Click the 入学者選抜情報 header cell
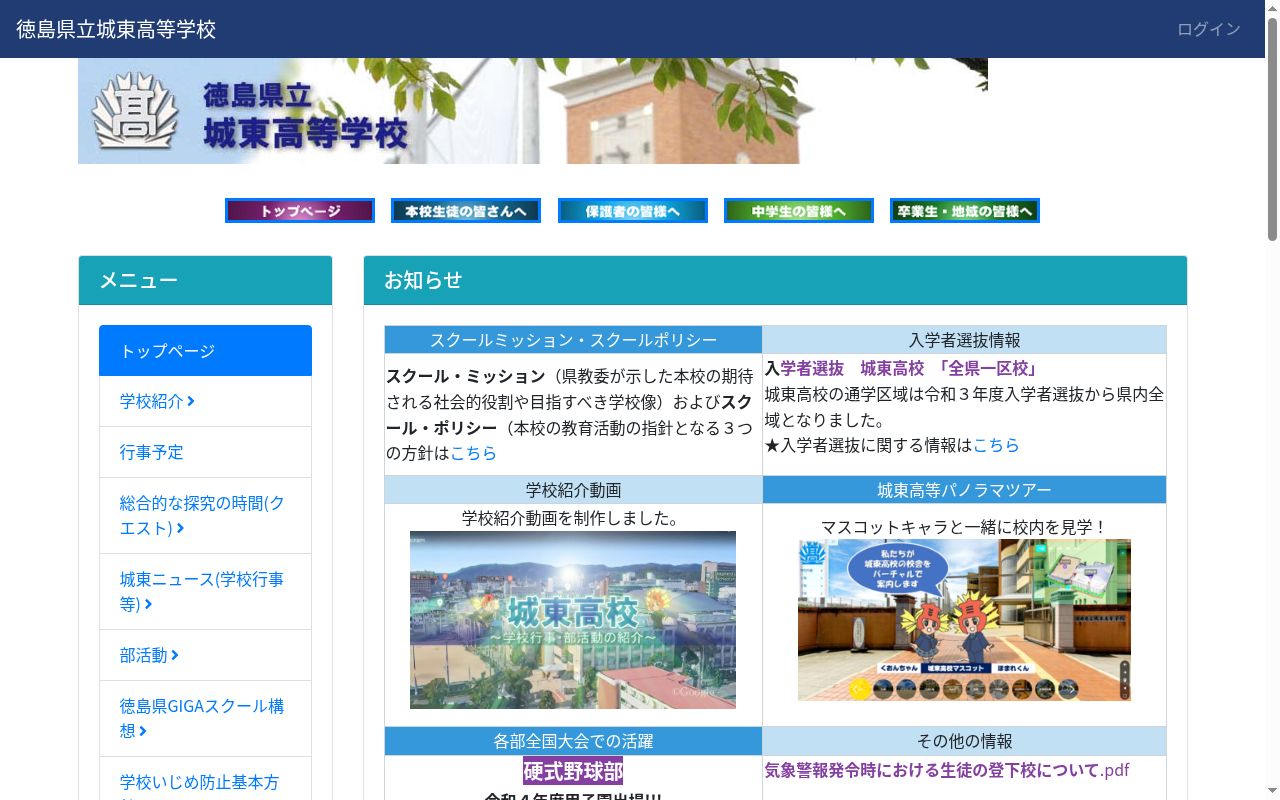The image size is (1280, 800). click(964, 340)
